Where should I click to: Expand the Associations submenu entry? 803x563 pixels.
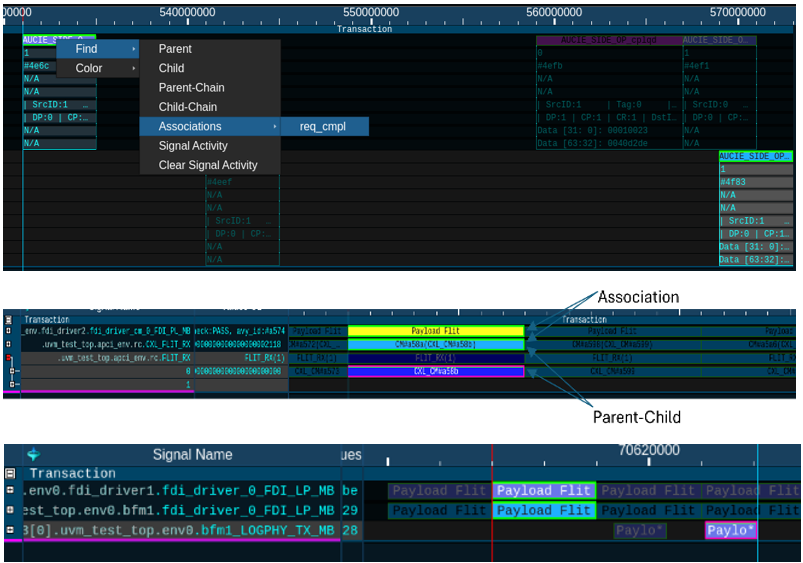click(210, 127)
